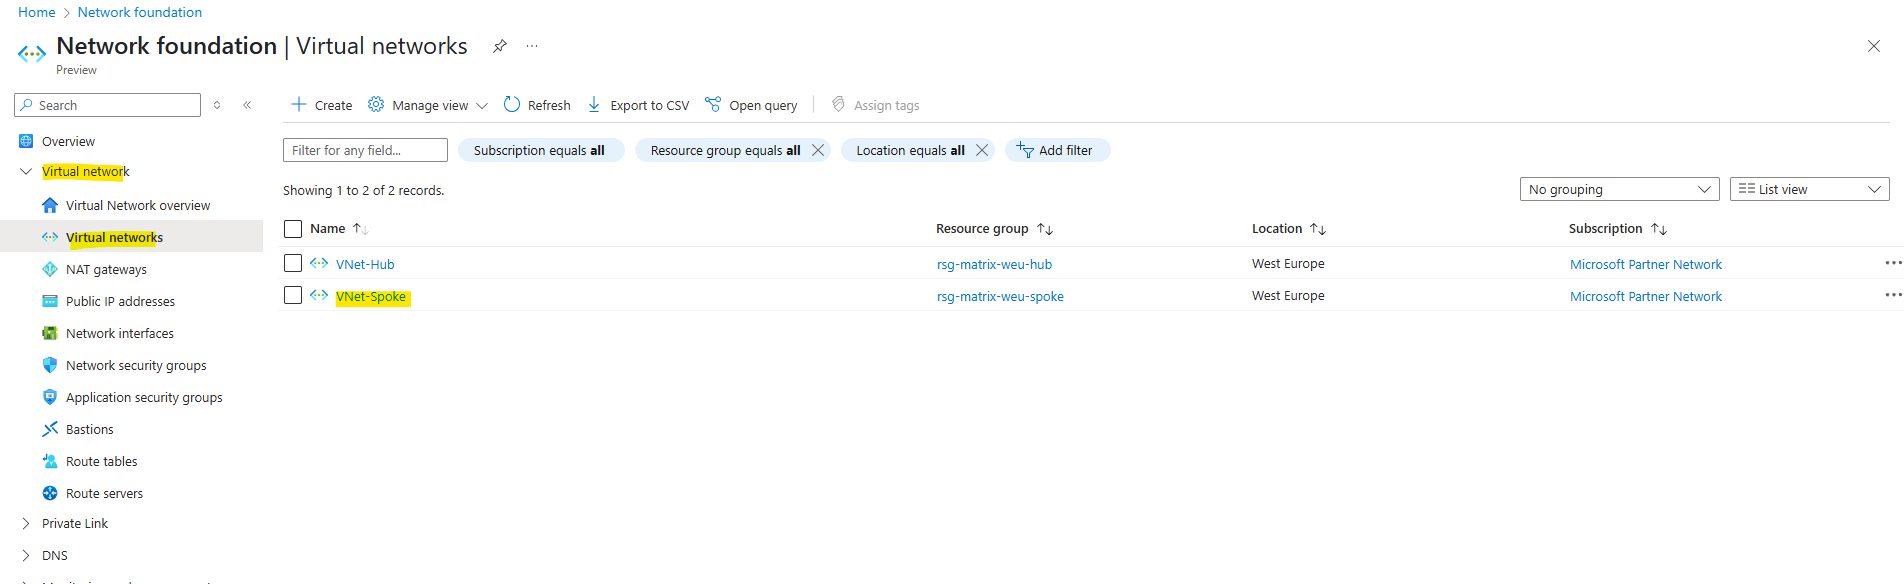Open Network security groups menu item

point(136,365)
